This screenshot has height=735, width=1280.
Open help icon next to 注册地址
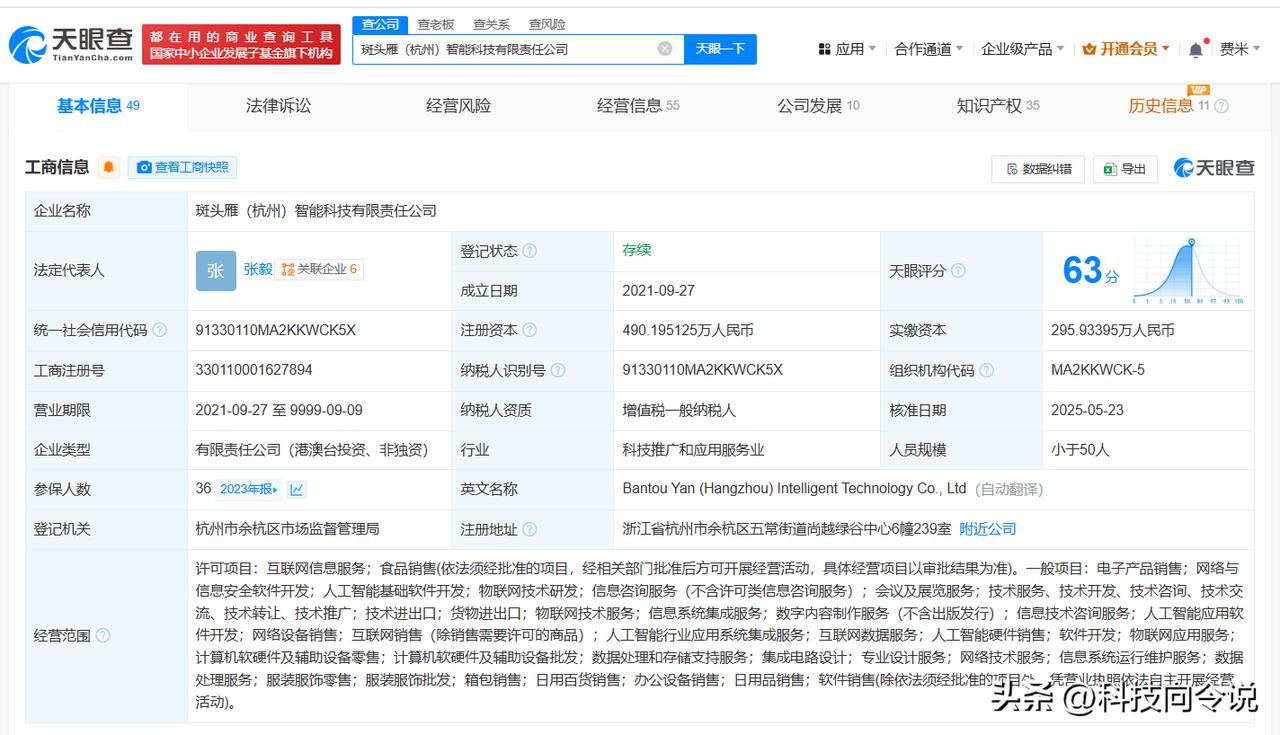[x=529, y=529]
